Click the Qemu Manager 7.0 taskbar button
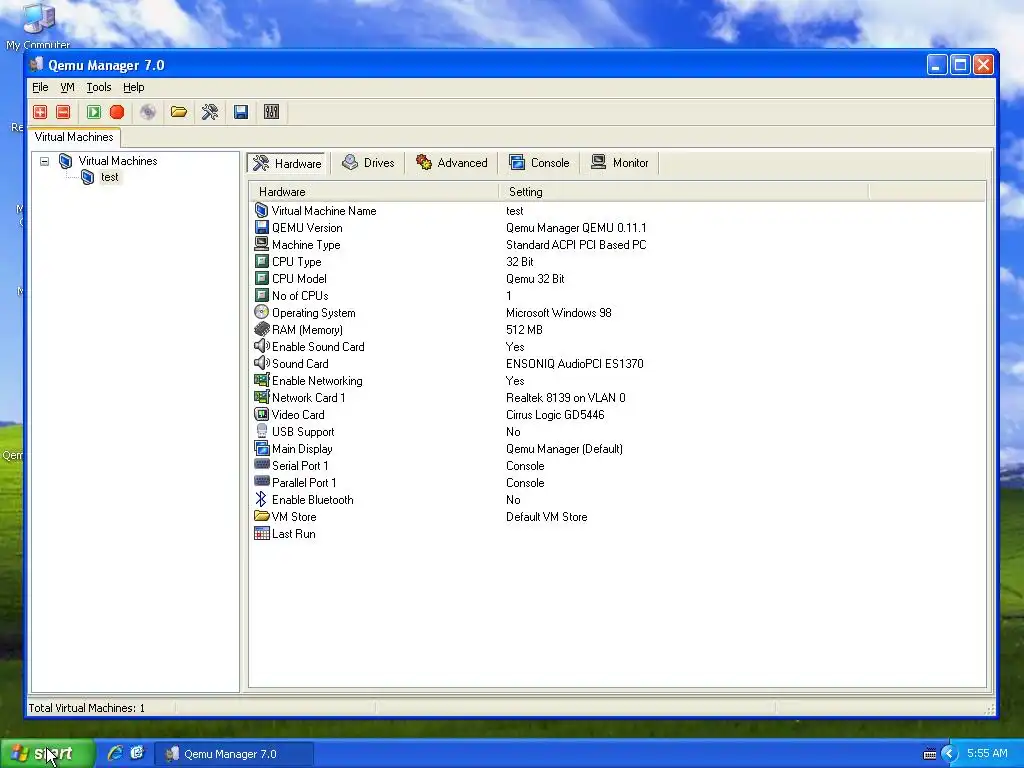This screenshot has height=768, width=1024. [234, 754]
